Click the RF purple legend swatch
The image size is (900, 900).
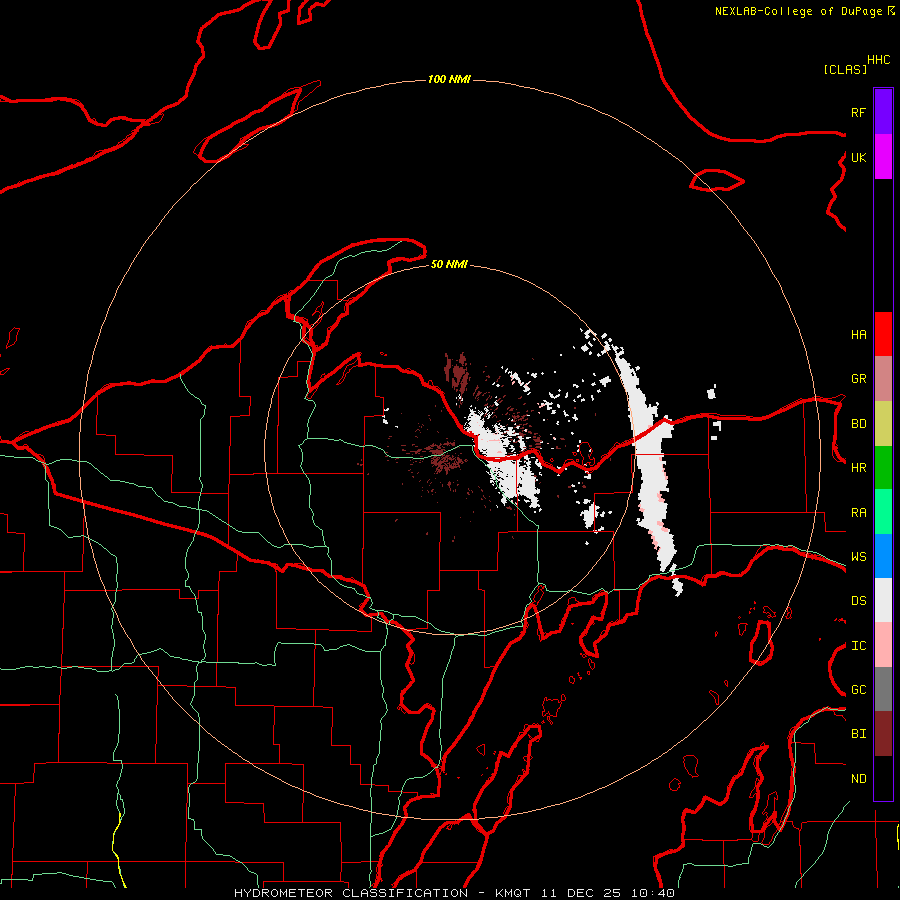coord(883,112)
